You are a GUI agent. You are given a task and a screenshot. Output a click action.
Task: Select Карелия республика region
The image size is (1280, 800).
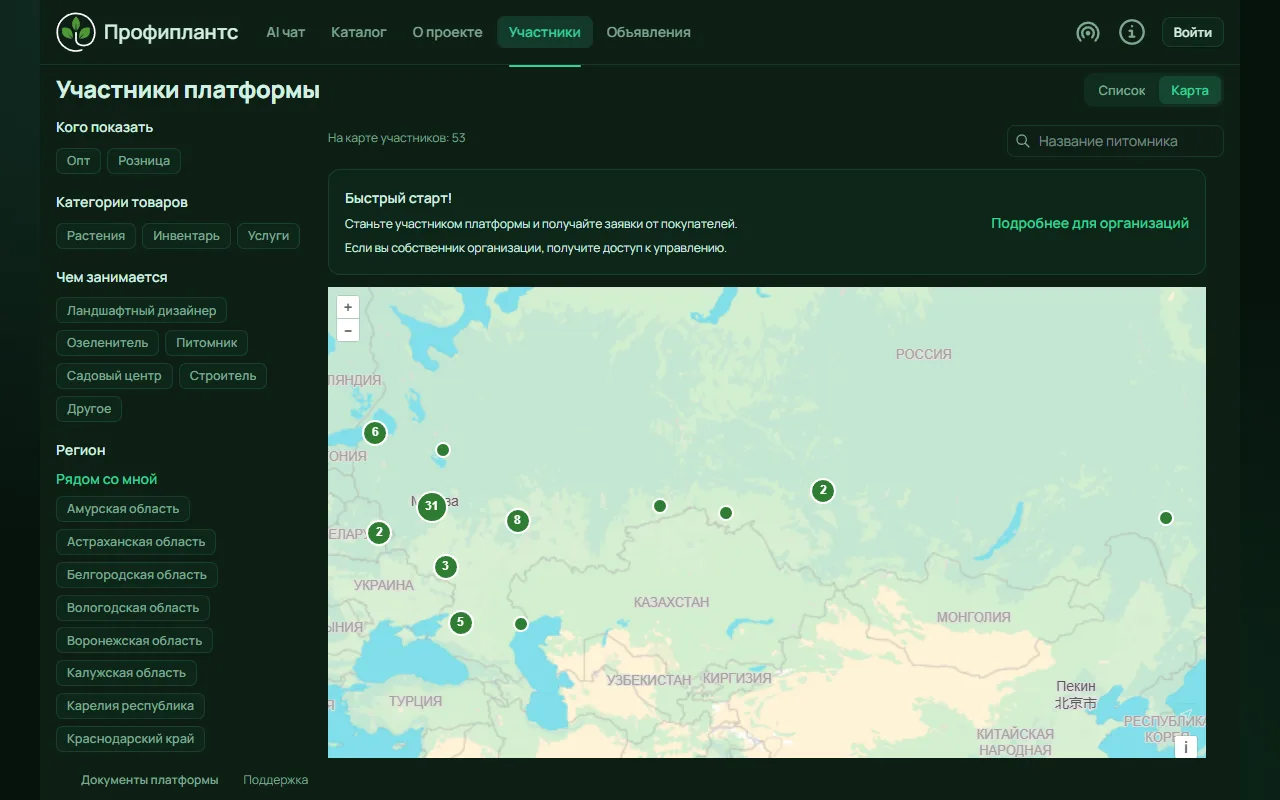click(131, 706)
